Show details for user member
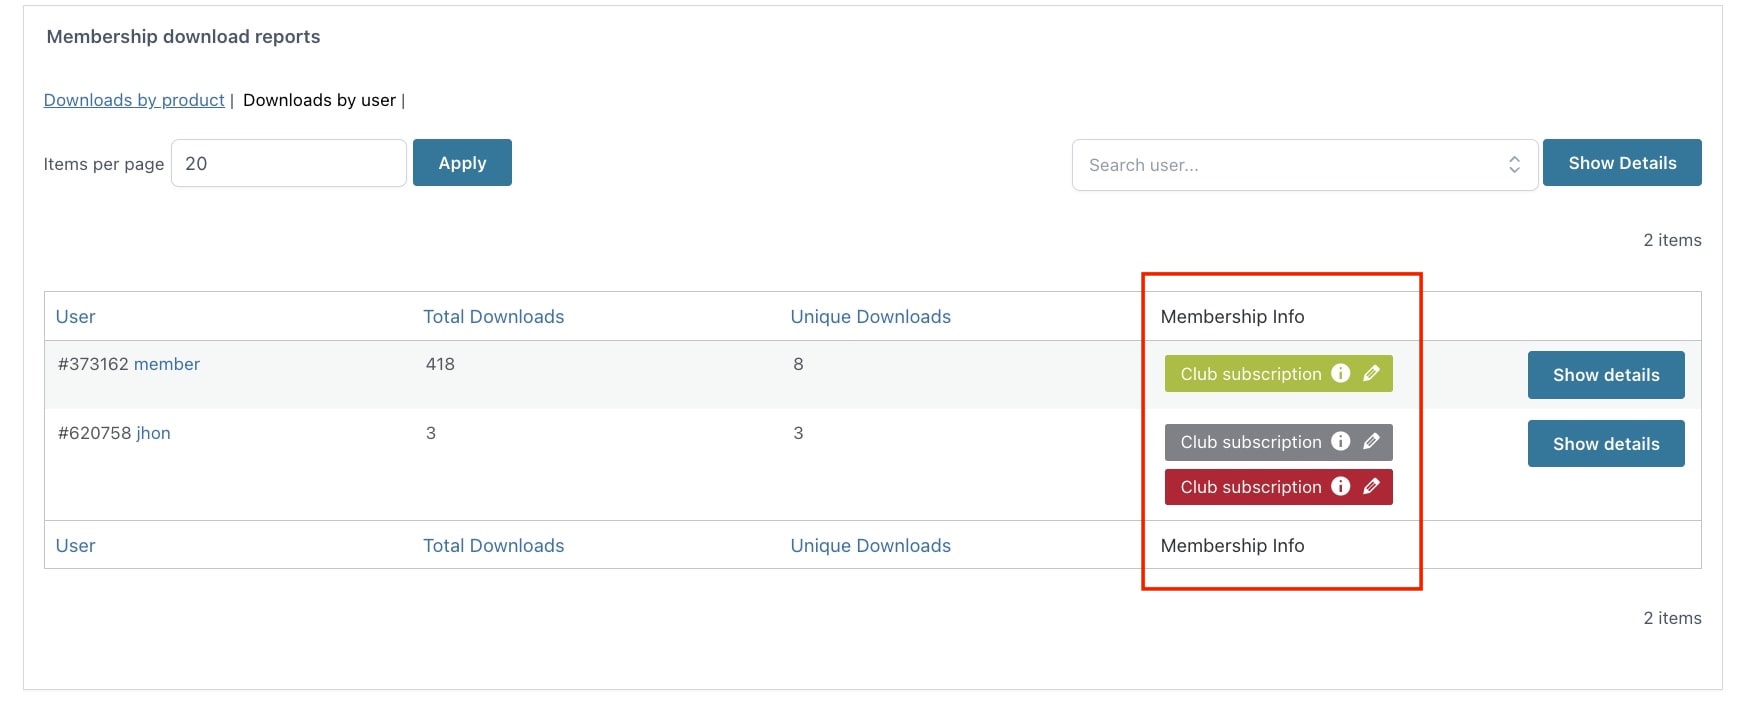The height and width of the screenshot is (708, 1738). pyautogui.click(x=1606, y=375)
